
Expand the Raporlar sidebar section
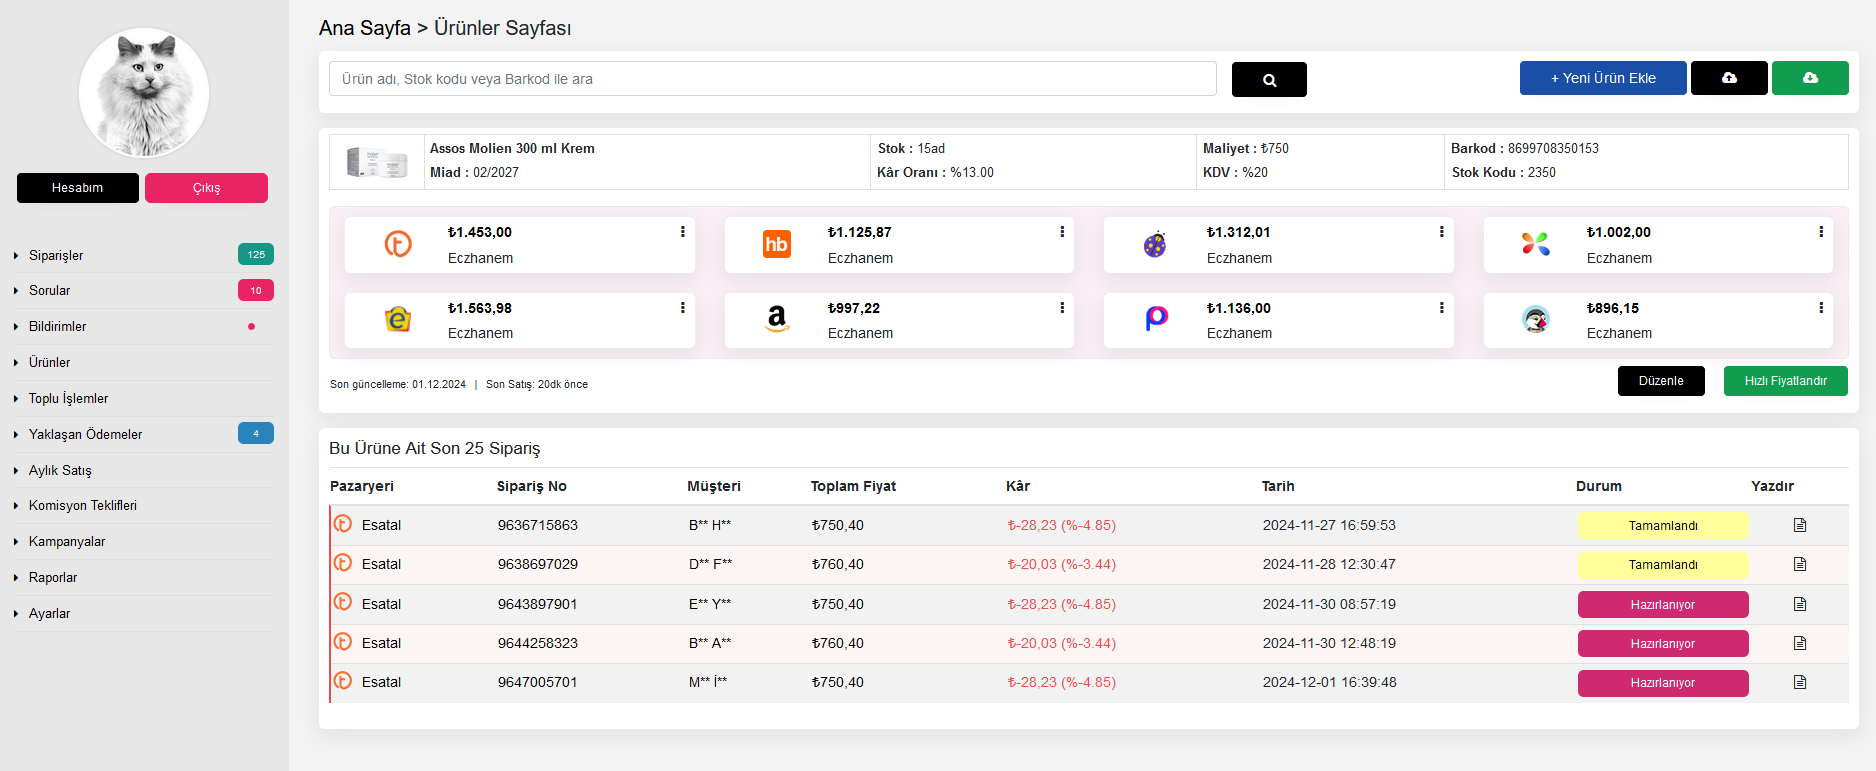(x=53, y=578)
